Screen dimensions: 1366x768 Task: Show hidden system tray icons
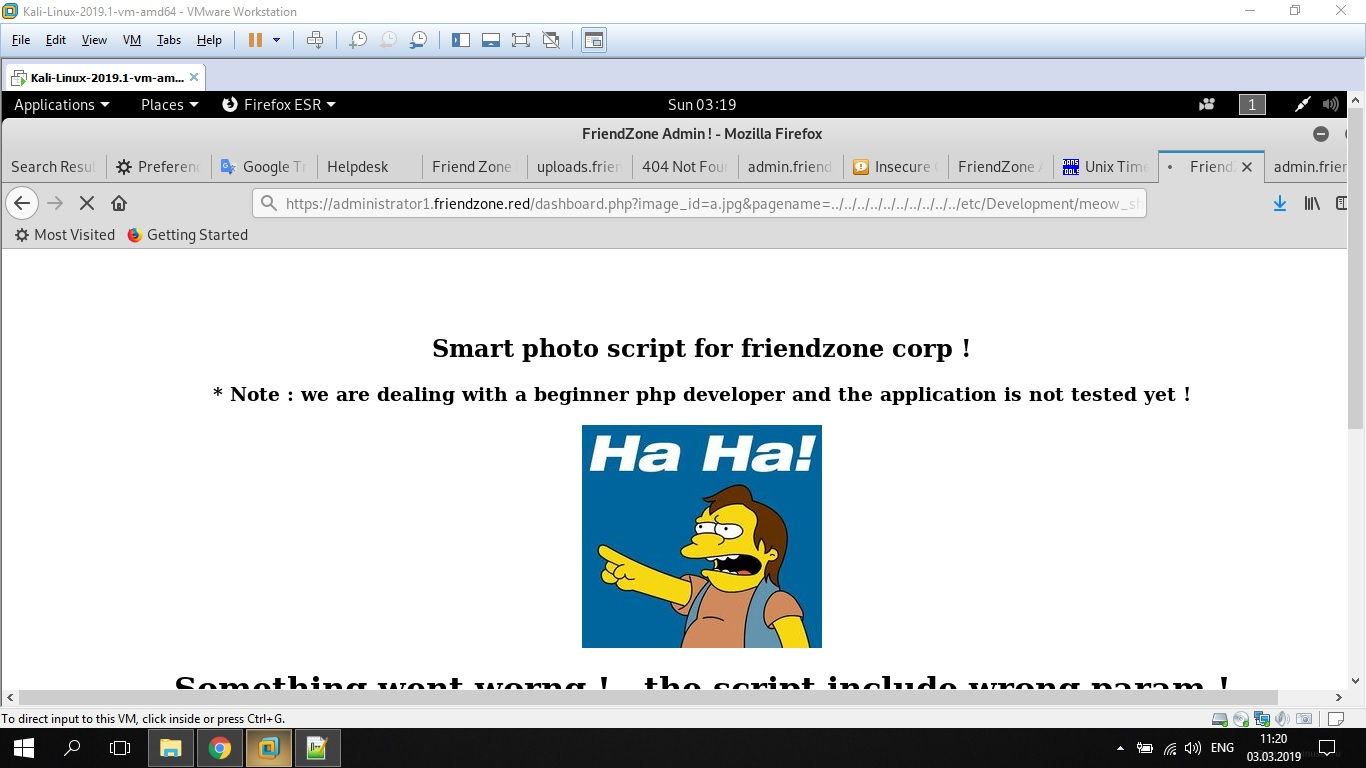tap(1120, 748)
